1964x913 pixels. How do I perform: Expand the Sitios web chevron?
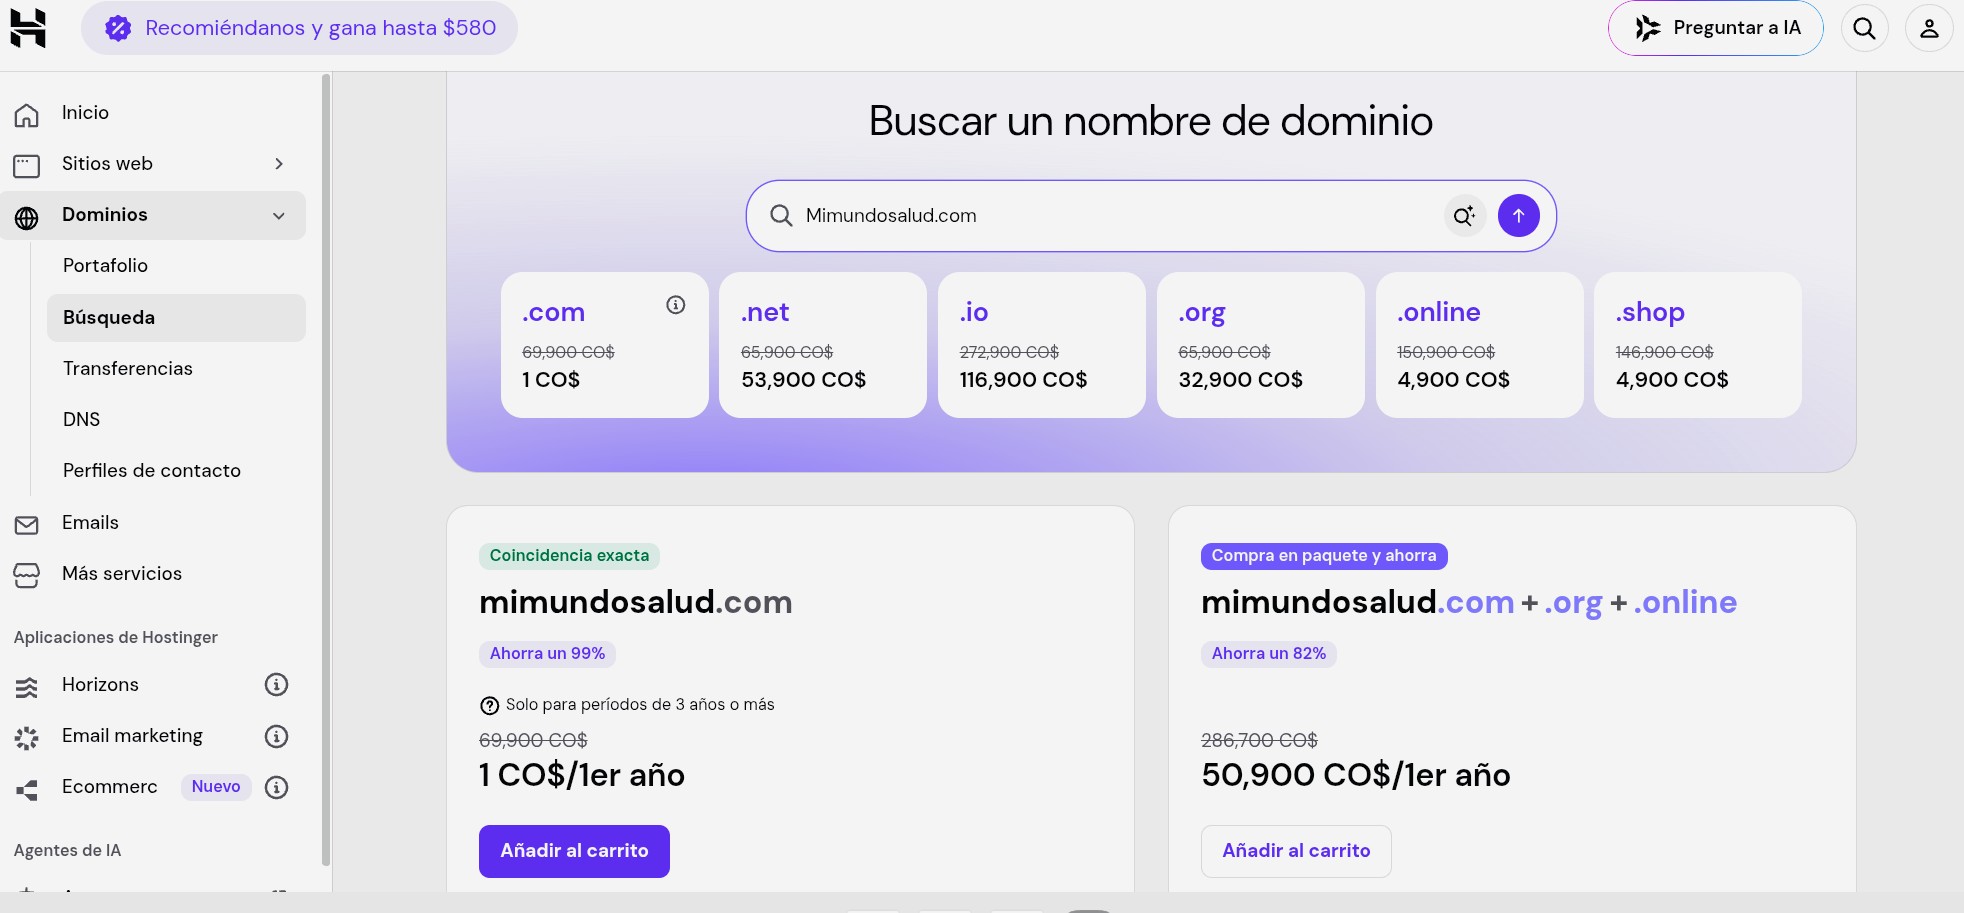point(279,164)
